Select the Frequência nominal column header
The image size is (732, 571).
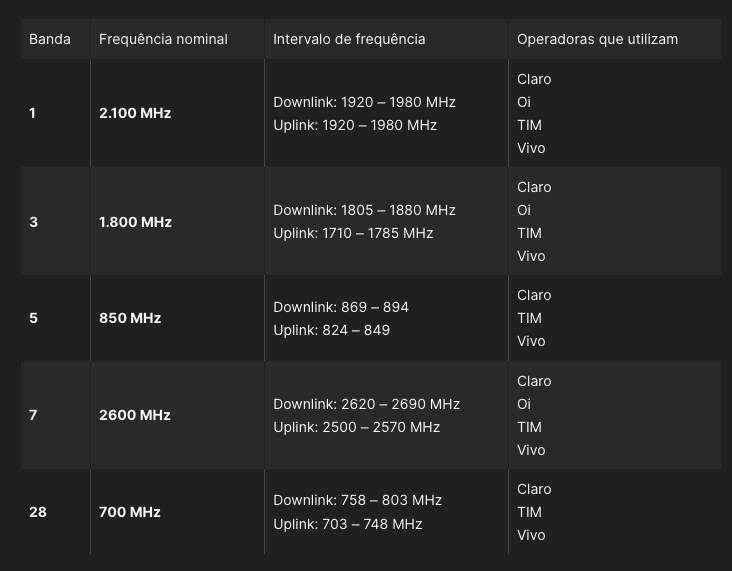point(163,39)
